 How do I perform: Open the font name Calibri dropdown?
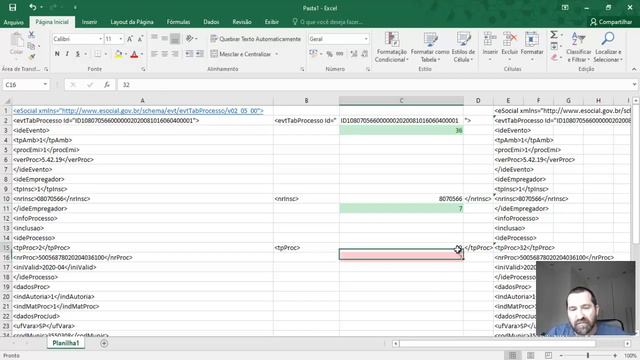pyautogui.click(x=100, y=39)
